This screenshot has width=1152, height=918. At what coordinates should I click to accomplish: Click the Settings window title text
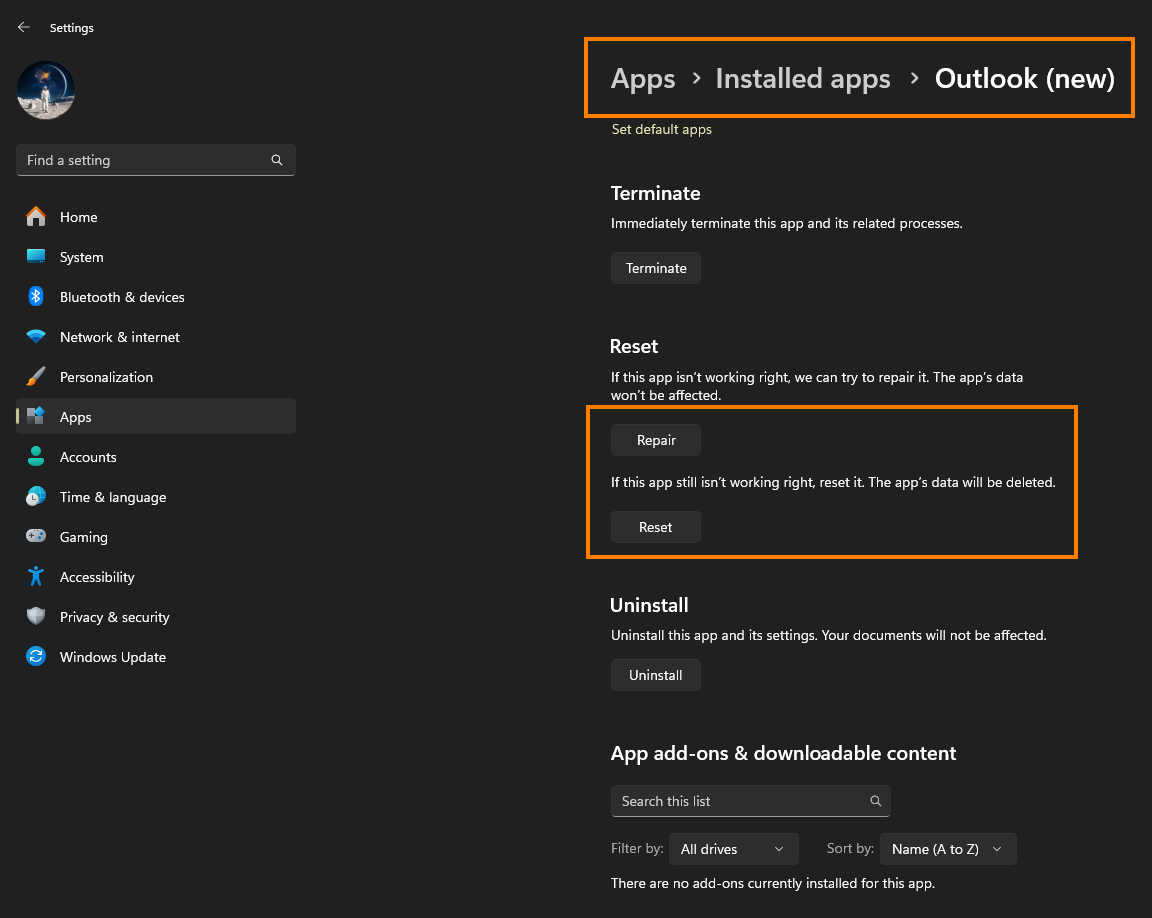[x=72, y=28]
